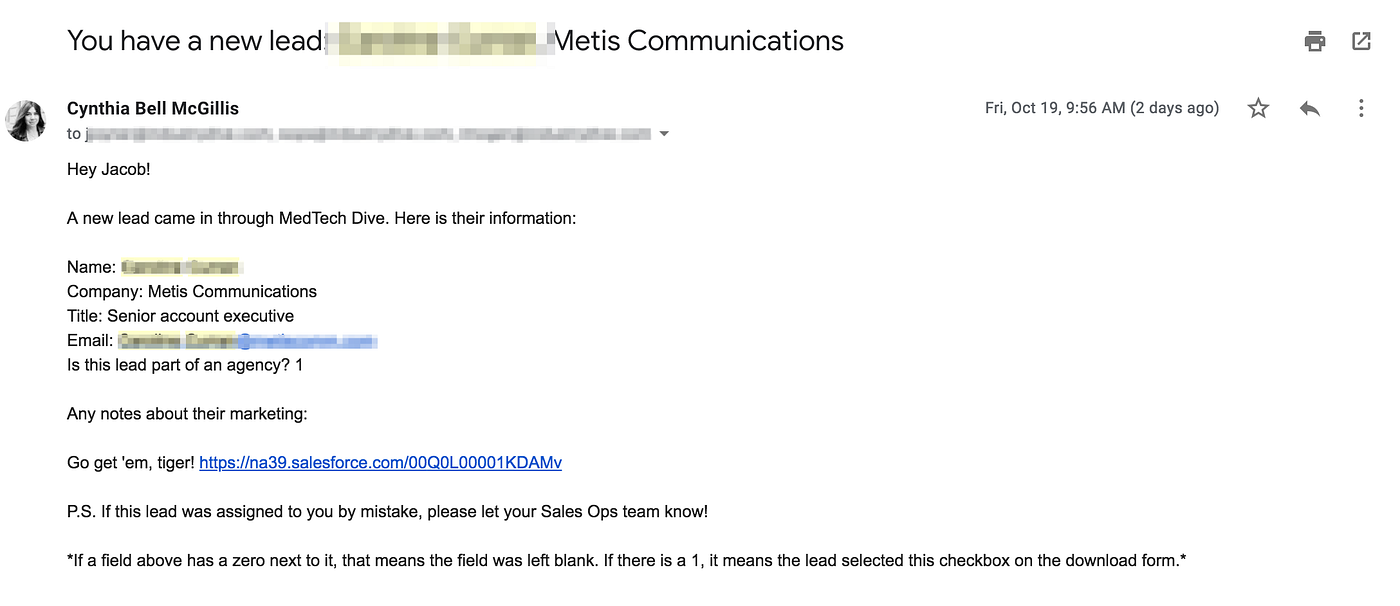The width and height of the screenshot is (1400, 606).
Task: Open the Salesforce lead record link
Action: (380, 462)
